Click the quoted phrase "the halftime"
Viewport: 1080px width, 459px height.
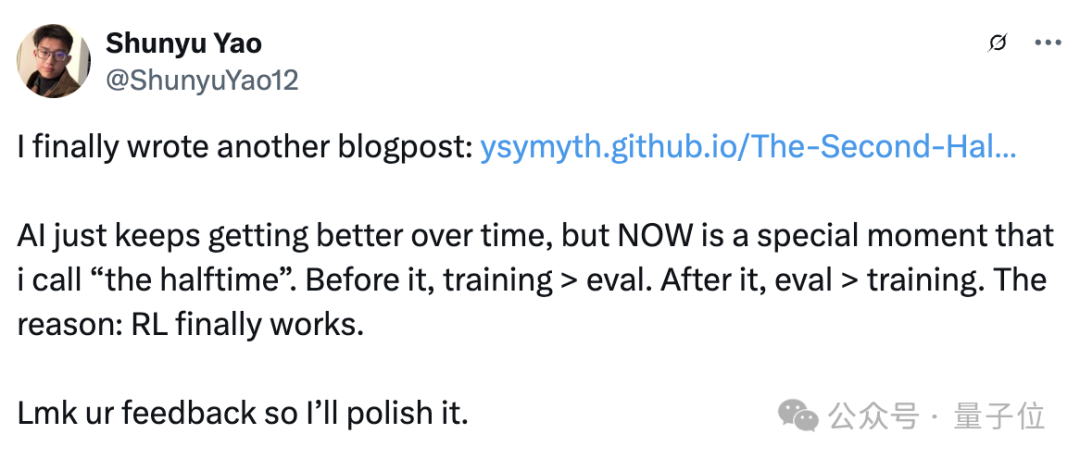click(199, 280)
